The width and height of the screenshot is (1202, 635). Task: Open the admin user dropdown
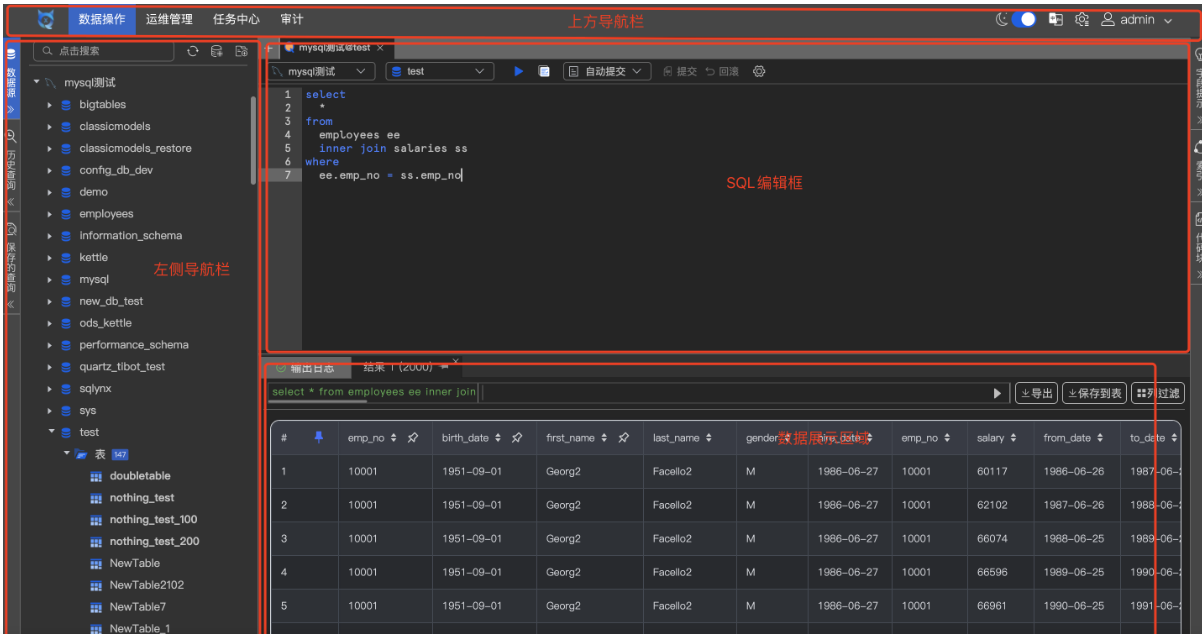point(1137,19)
